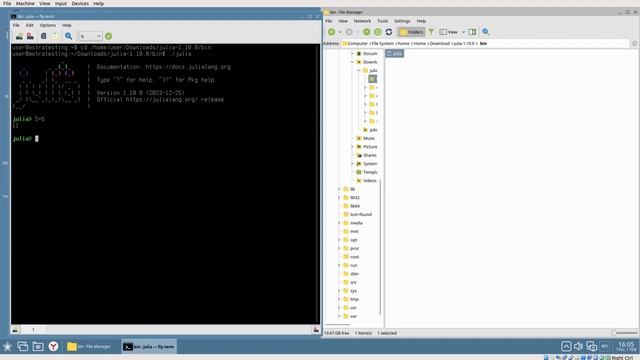The height and width of the screenshot is (360, 640).
Task: Click the filter funnel icon
Action: (x=431, y=32)
